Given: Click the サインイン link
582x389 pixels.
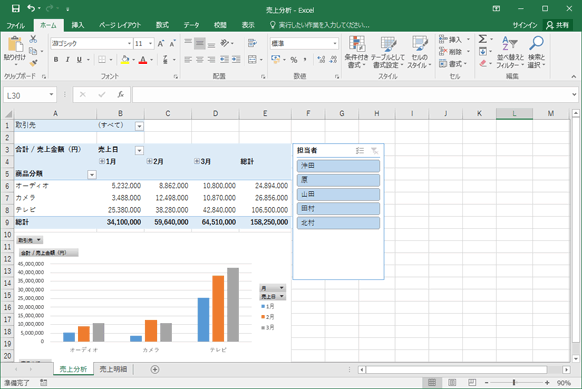Looking at the screenshot, I should 525,25.
